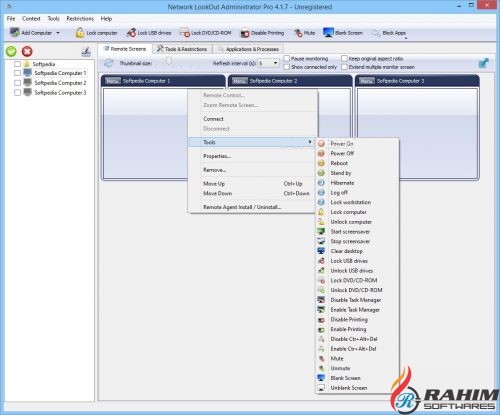Select Stand by in the submenu
The height and width of the screenshot is (415, 500).
pyautogui.click(x=357, y=173)
